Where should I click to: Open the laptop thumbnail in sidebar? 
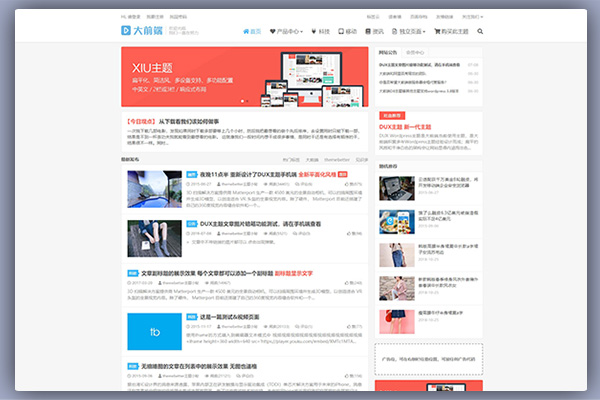[397, 188]
